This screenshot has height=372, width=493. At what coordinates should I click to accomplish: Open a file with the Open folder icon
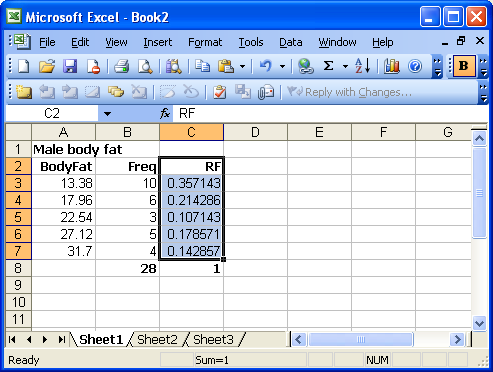[x=47, y=66]
